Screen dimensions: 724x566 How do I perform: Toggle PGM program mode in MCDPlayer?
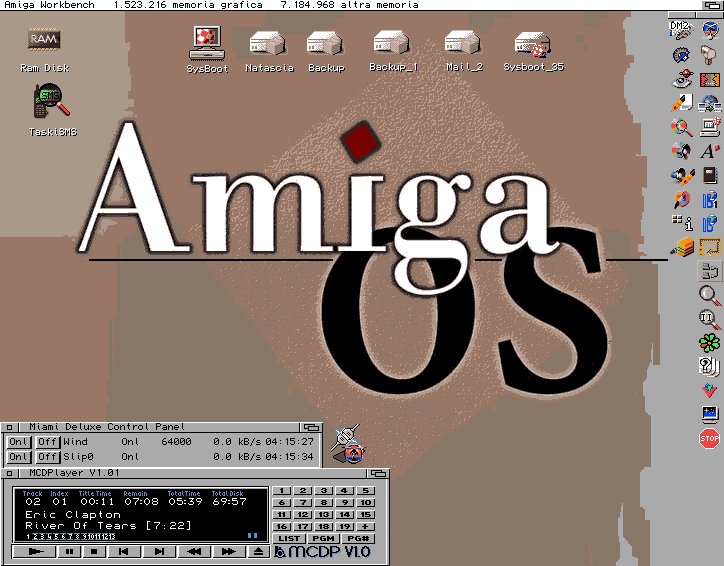(323, 538)
